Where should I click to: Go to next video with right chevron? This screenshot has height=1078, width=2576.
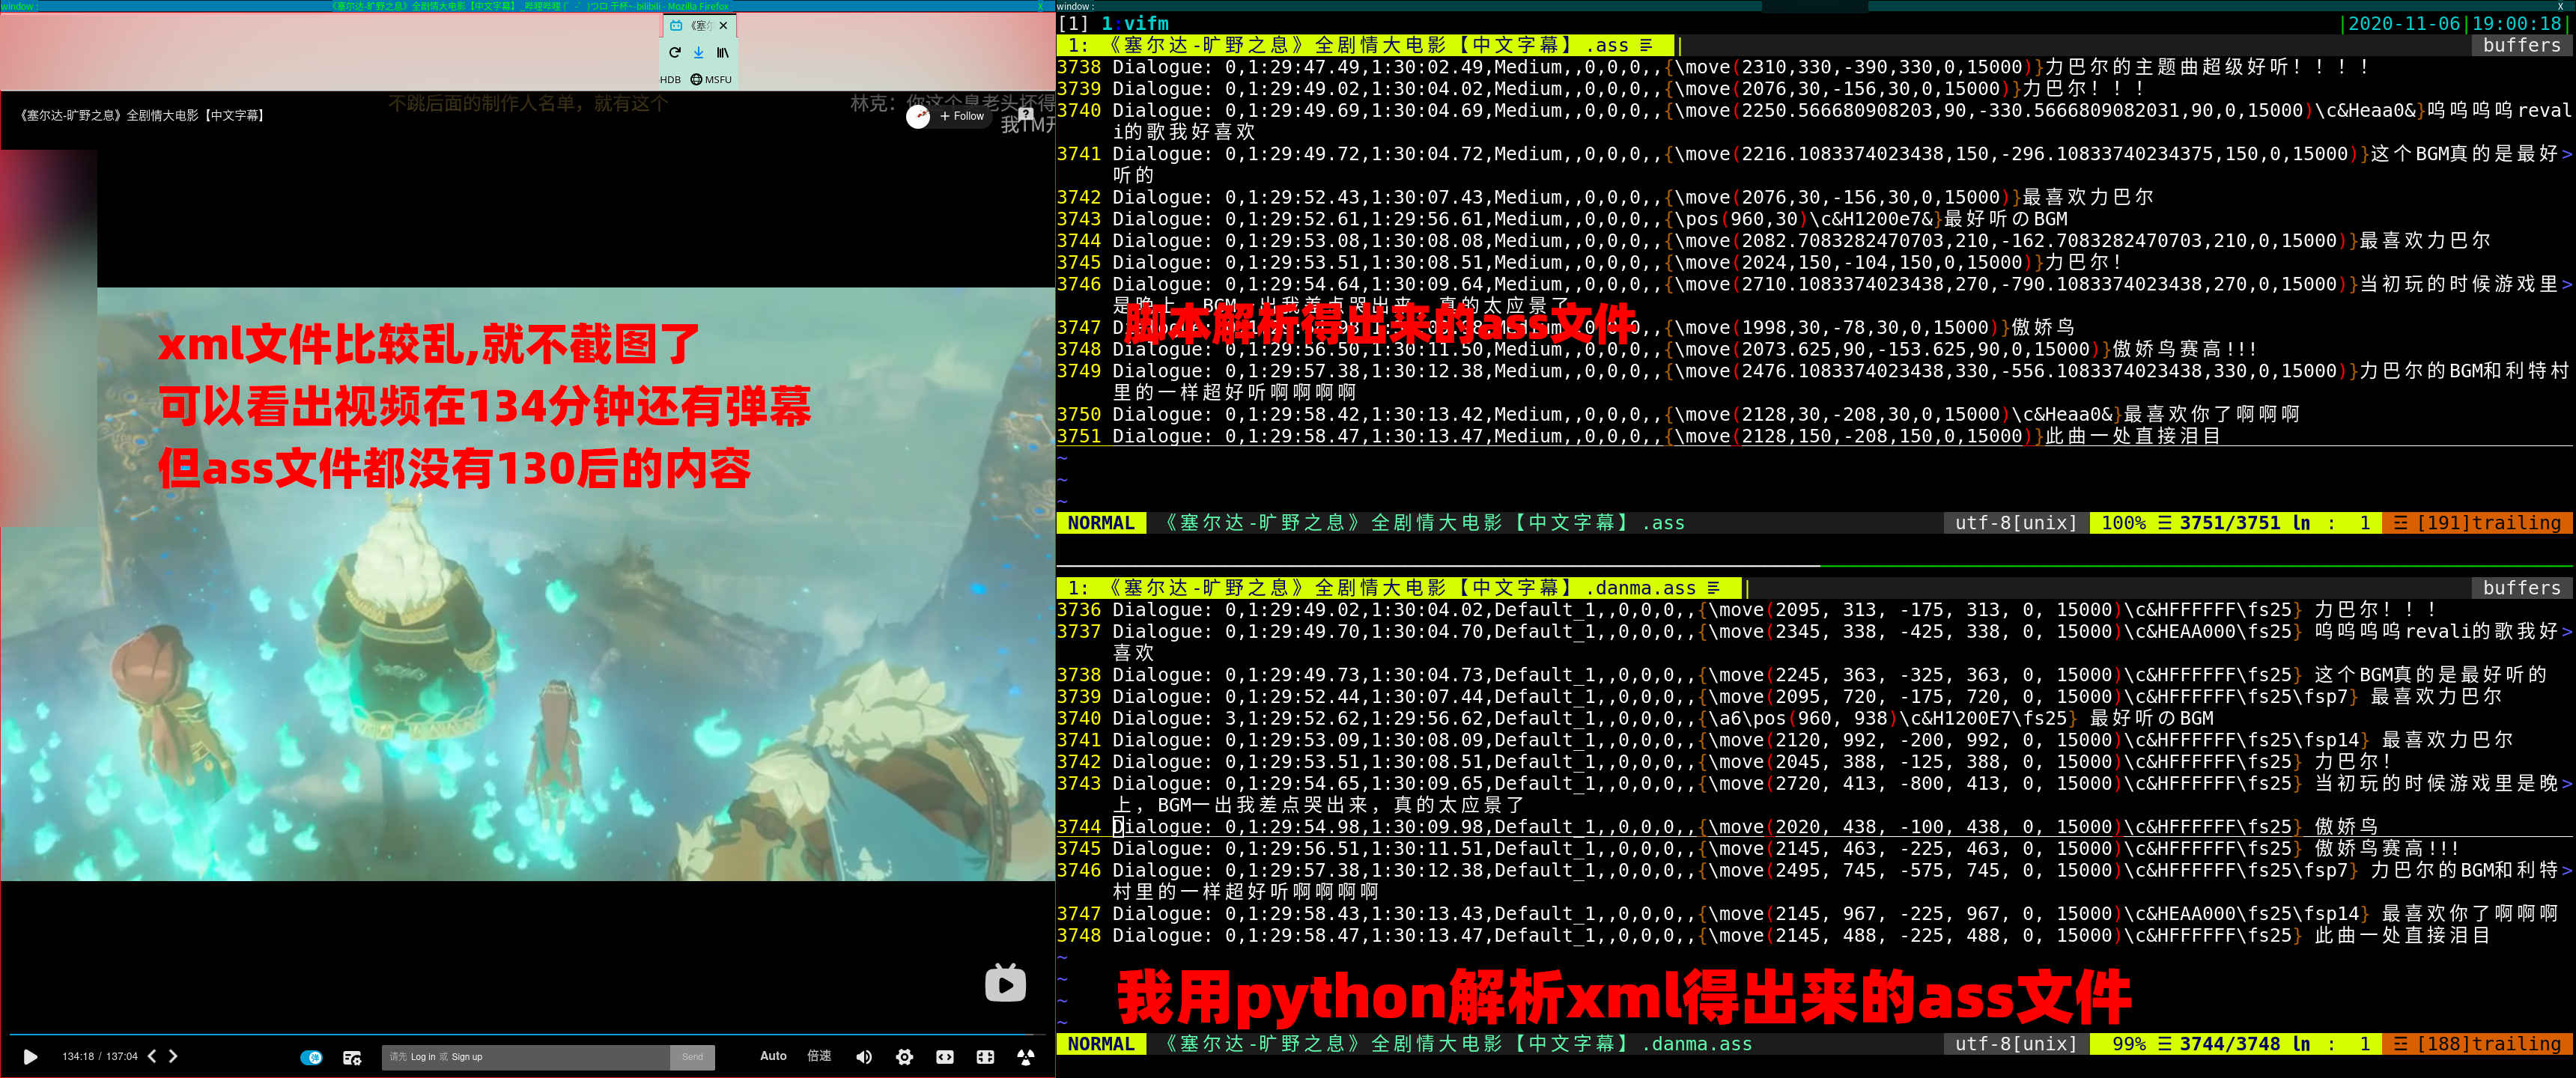173,1056
